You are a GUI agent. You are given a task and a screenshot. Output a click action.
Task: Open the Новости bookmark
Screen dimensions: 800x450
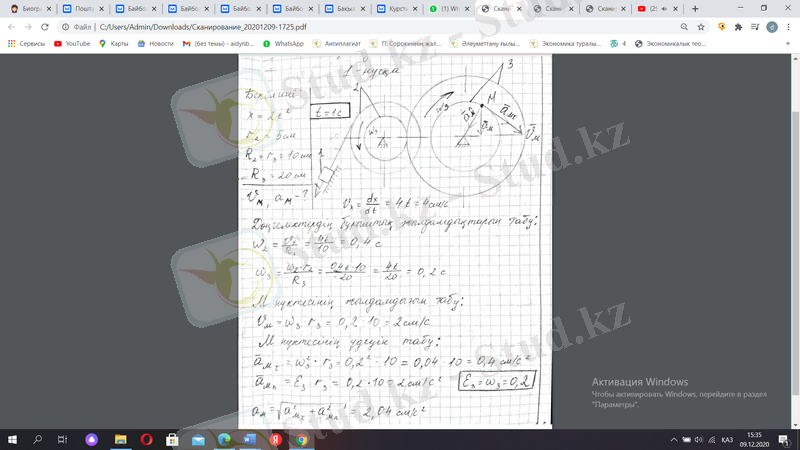coord(156,44)
